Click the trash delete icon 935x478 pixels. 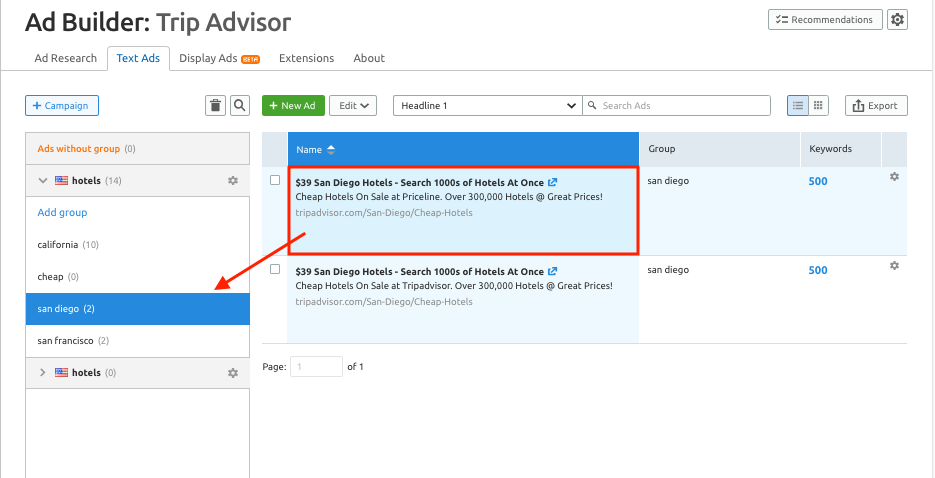tap(215, 105)
